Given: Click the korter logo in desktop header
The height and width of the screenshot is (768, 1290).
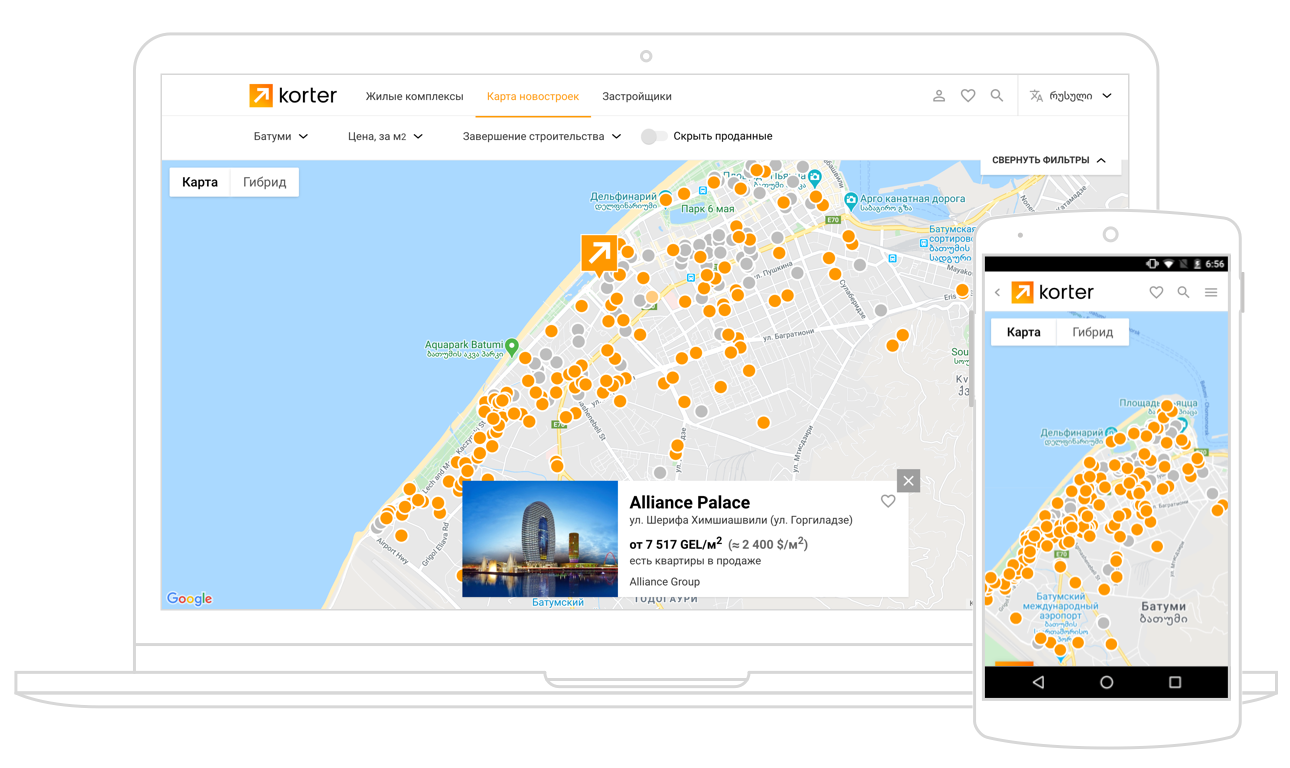Looking at the screenshot, I should tap(293, 96).
